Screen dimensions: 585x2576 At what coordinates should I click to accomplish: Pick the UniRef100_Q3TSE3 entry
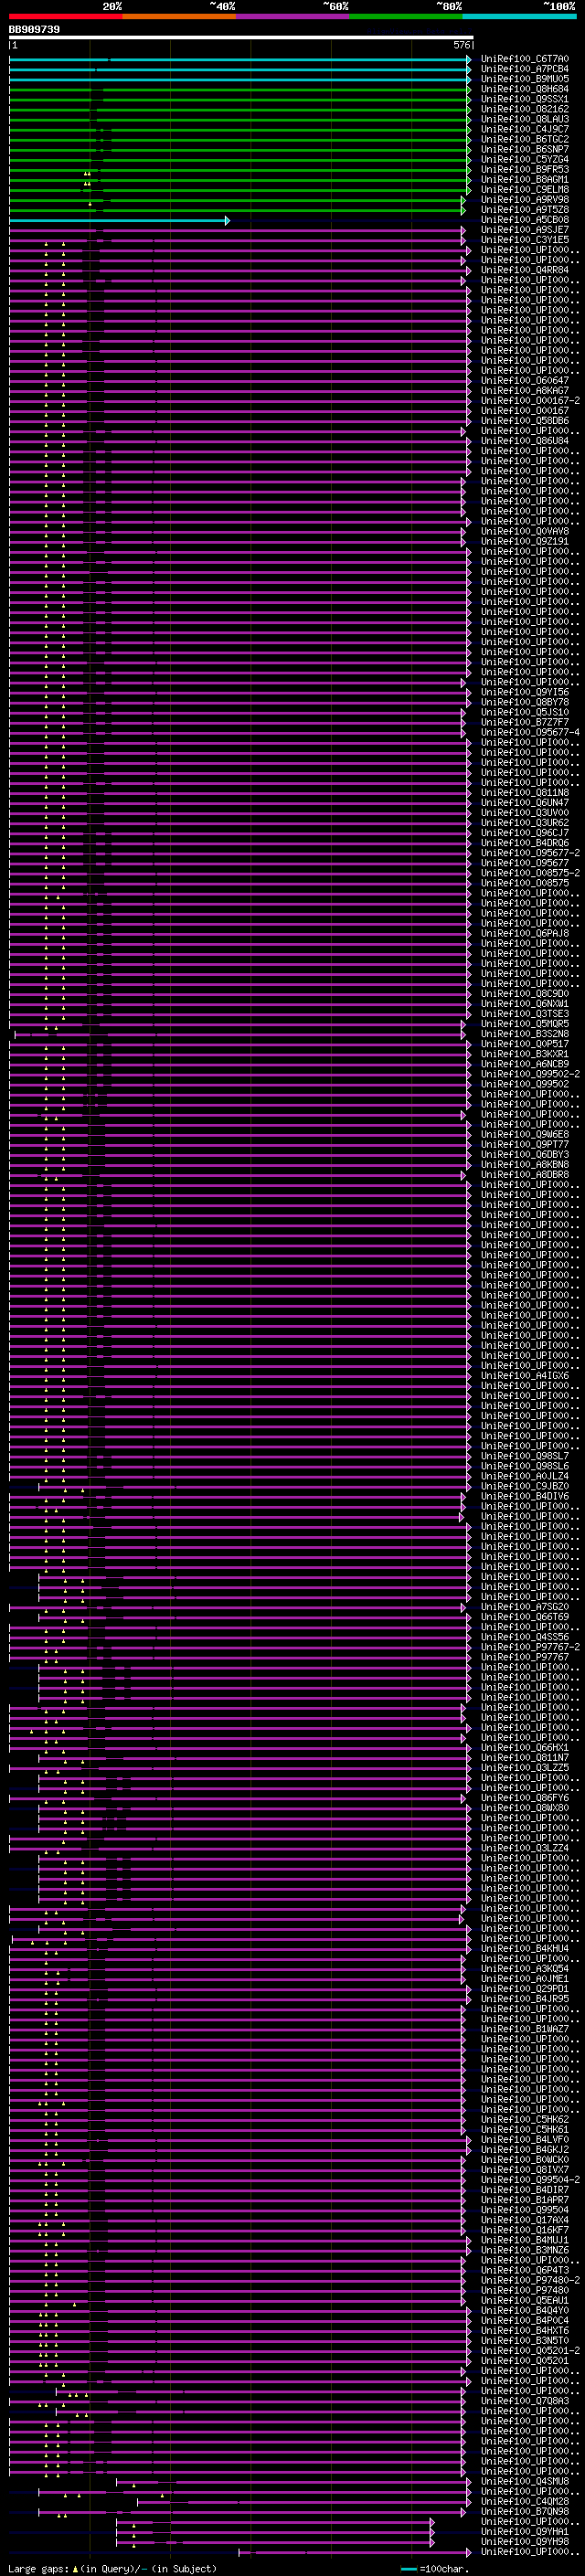click(524, 1014)
